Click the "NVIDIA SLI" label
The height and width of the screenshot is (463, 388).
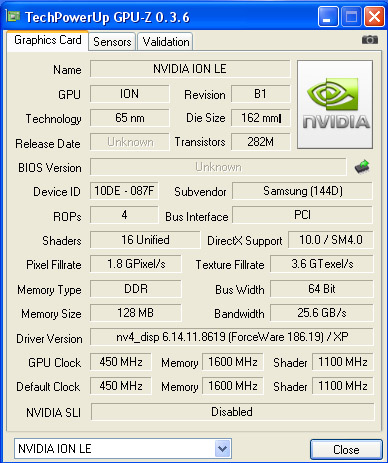pyautogui.click(x=53, y=413)
